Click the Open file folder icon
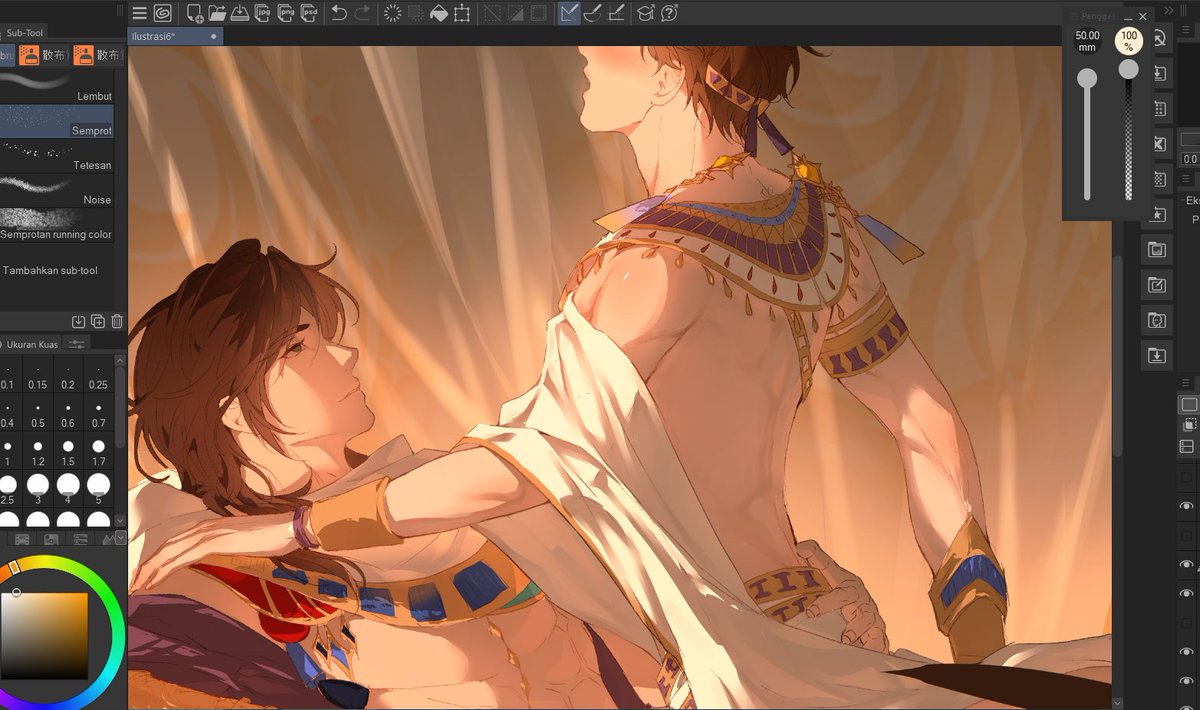 217,13
